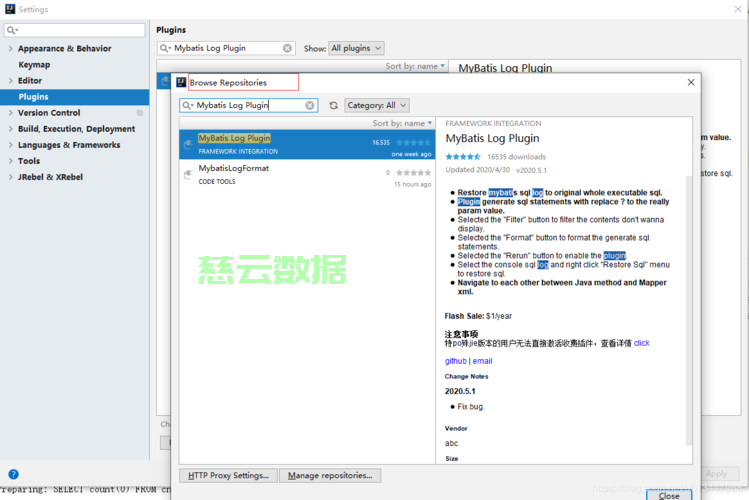749x500 pixels.
Task: Close the Browse Repositories dialog with X
Action: click(691, 82)
